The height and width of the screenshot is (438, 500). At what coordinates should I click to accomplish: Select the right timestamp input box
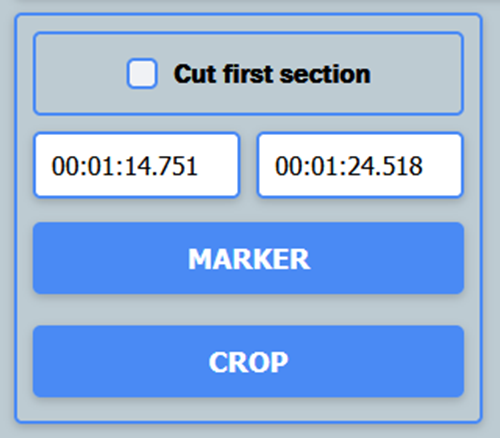(x=360, y=165)
